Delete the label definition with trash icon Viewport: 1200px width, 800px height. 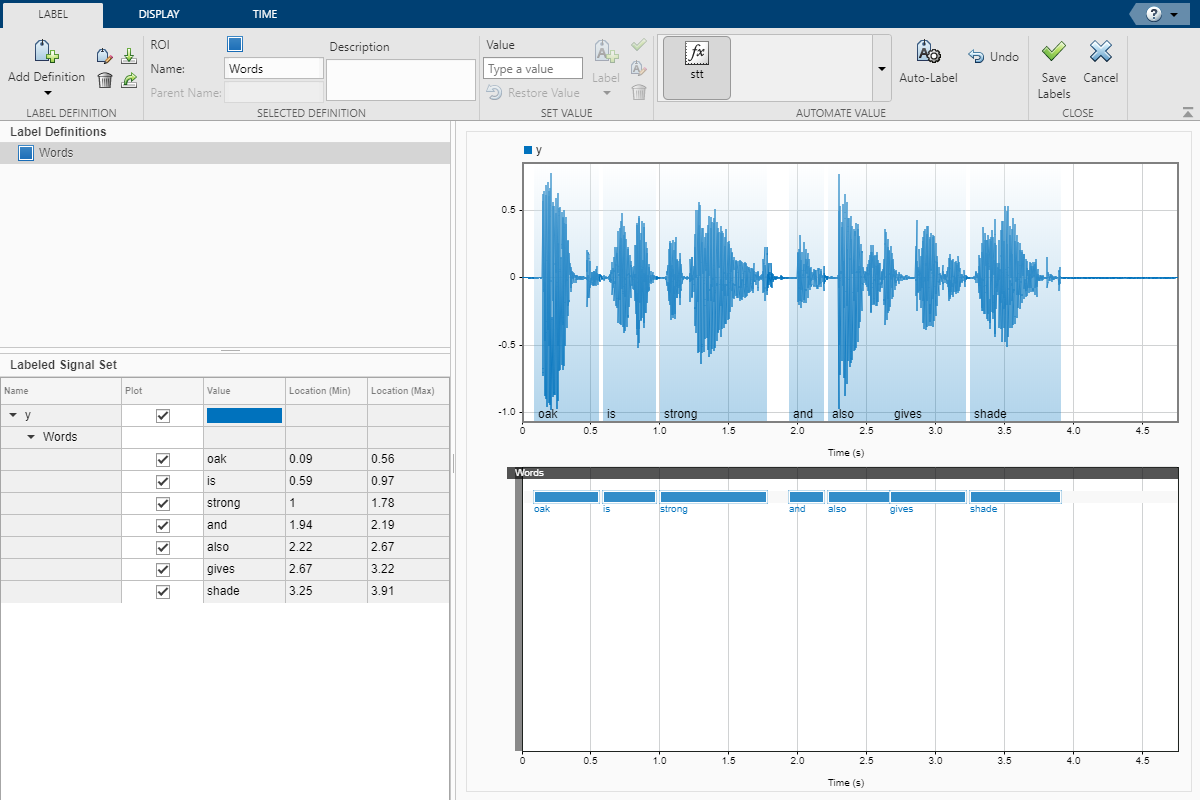pyautogui.click(x=105, y=80)
